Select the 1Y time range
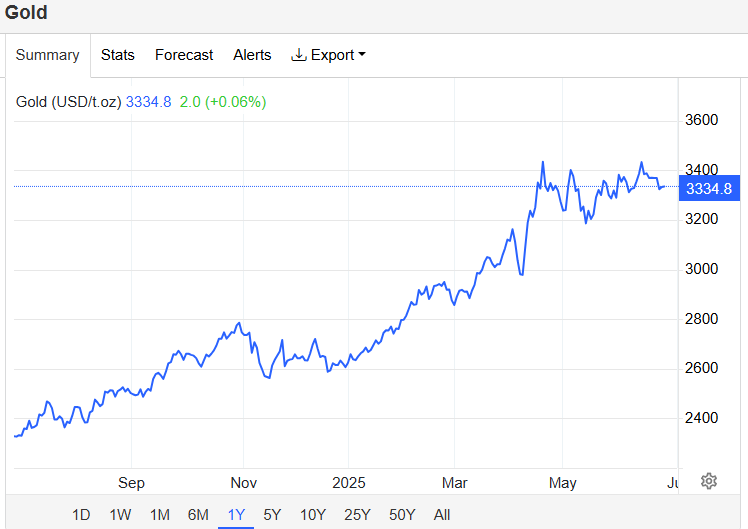The height and width of the screenshot is (529, 748). point(236,515)
